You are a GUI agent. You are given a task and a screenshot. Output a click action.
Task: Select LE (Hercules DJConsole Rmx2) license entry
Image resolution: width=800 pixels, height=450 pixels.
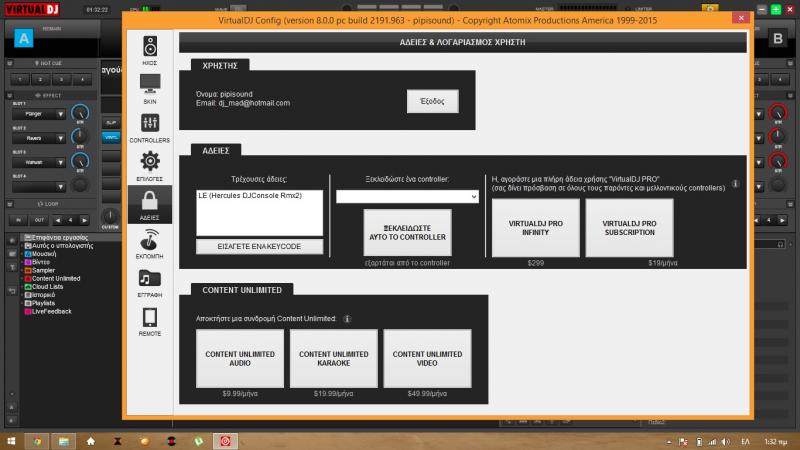250,196
